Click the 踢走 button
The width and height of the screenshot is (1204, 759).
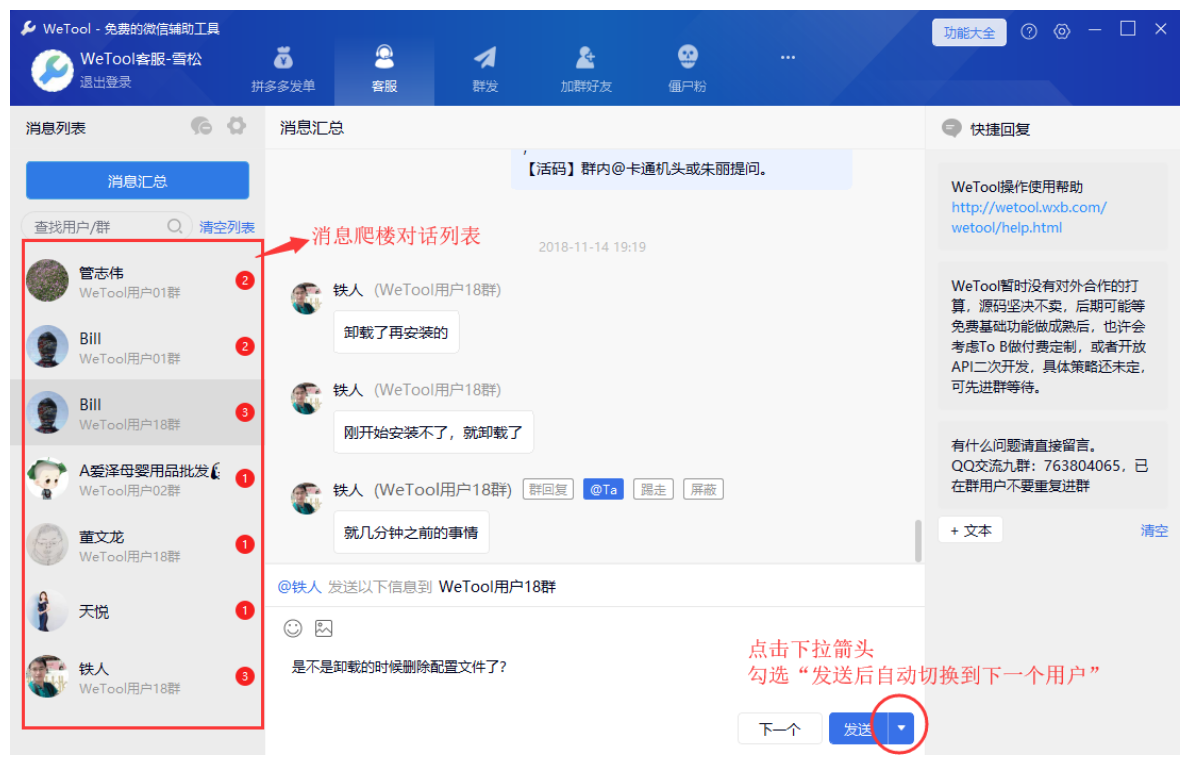coord(654,490)
